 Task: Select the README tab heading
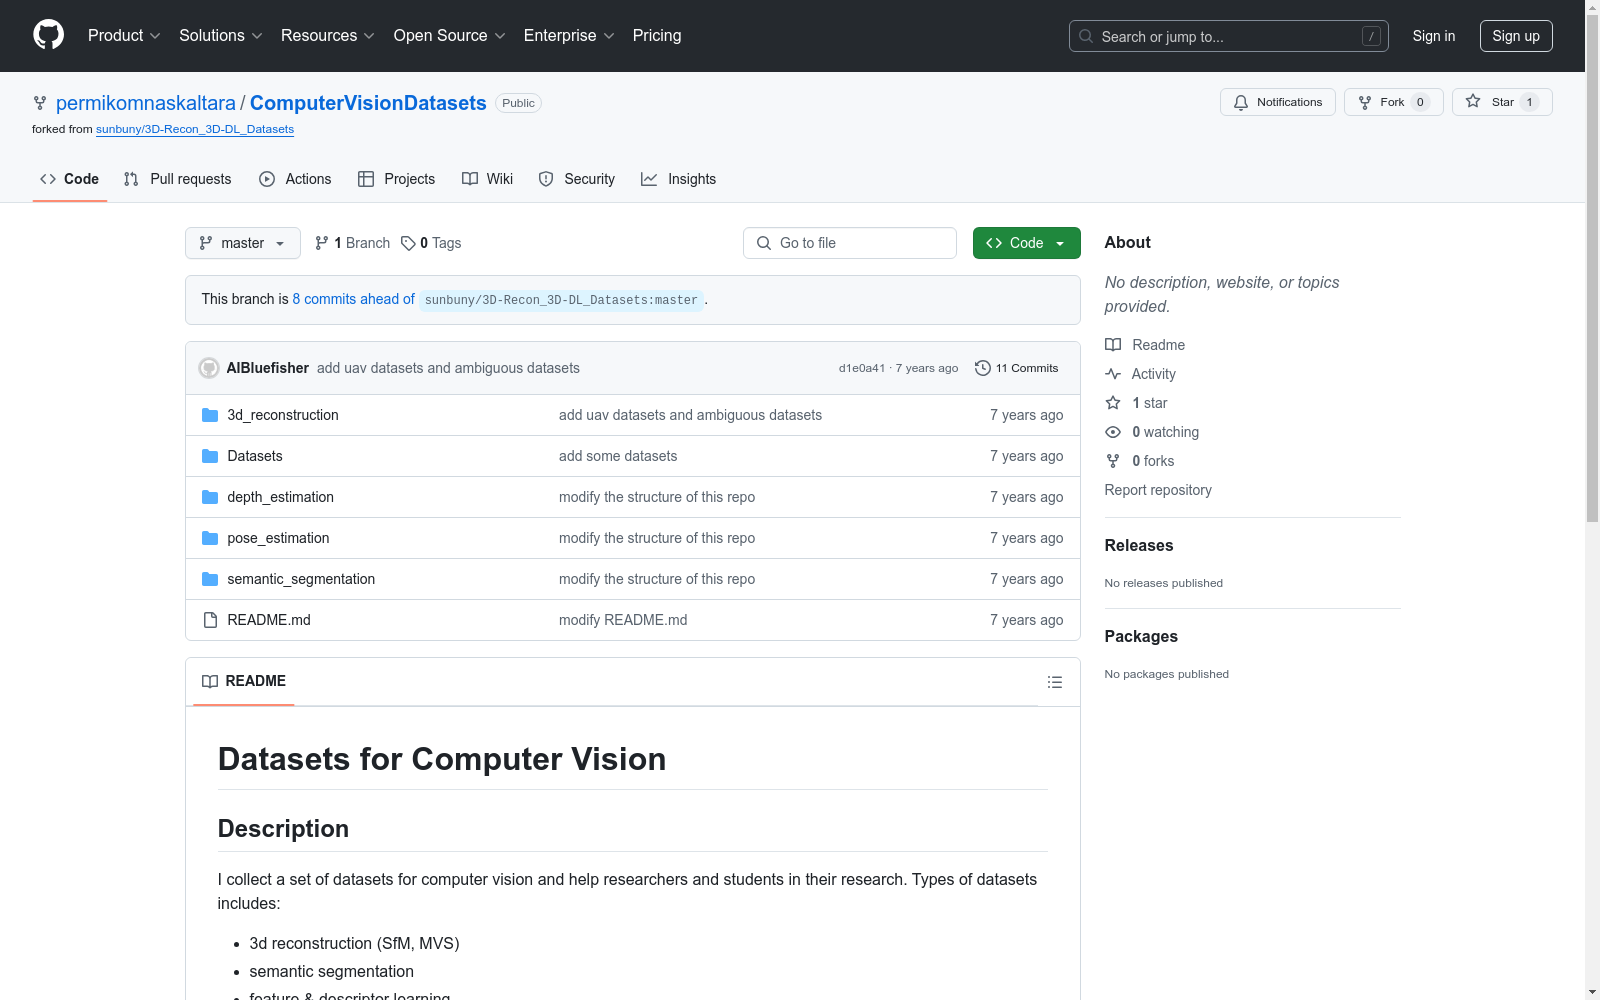[x=244, y=681]
